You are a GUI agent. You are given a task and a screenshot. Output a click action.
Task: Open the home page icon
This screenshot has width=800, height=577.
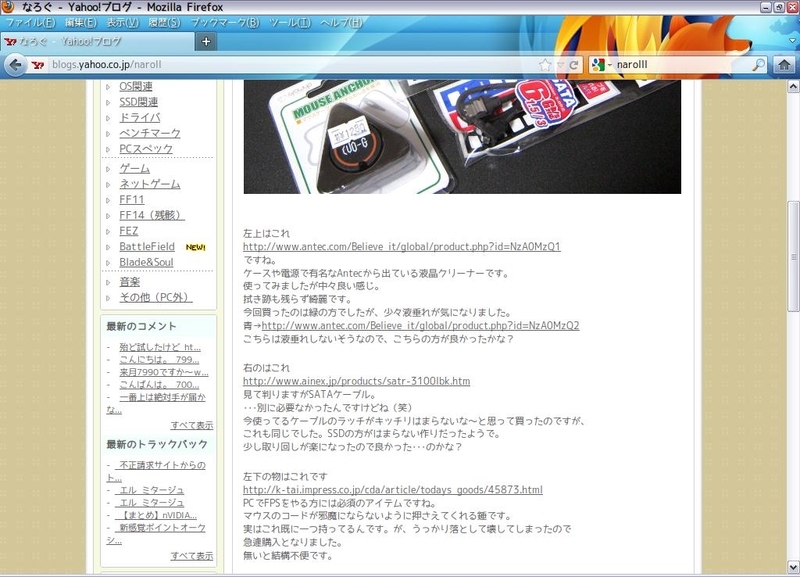pos(784,65)
